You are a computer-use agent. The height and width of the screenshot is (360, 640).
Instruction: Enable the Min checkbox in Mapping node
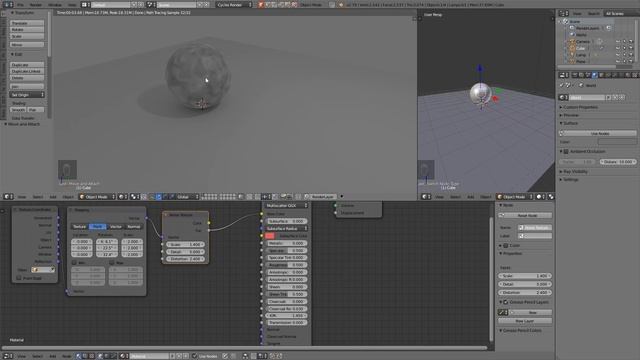[74, 263]
